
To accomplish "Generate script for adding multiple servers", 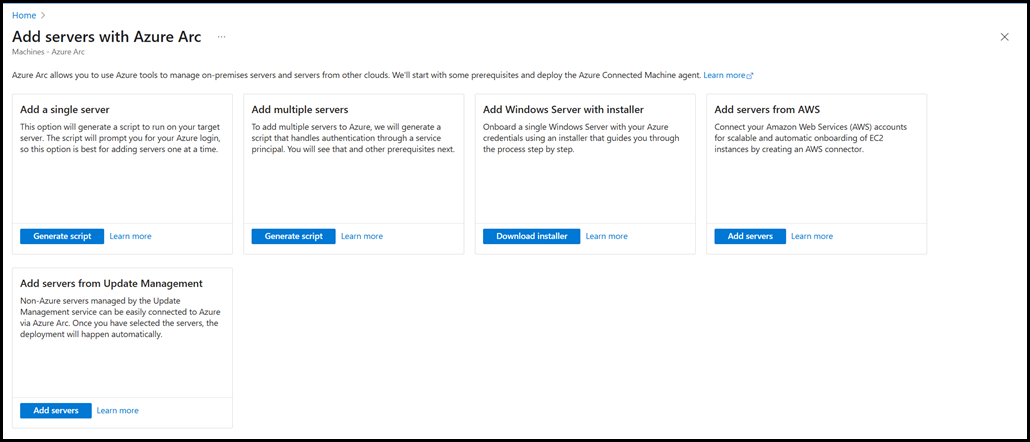I will [x=293, y=236].
